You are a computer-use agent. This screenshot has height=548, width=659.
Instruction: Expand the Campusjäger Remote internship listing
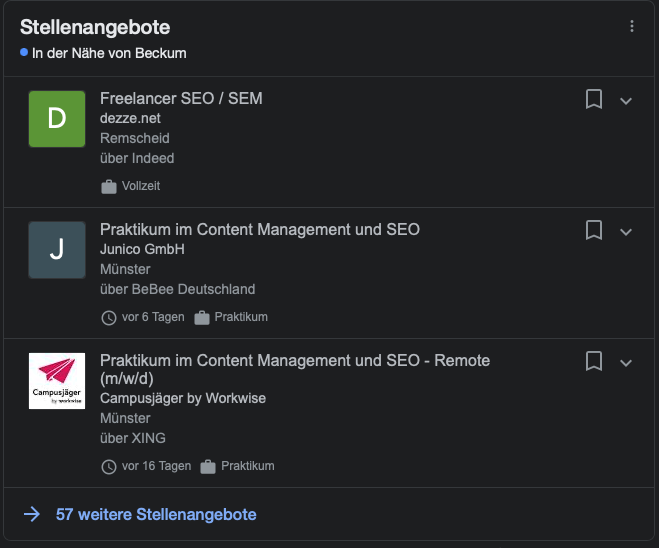tap(626, 362)
